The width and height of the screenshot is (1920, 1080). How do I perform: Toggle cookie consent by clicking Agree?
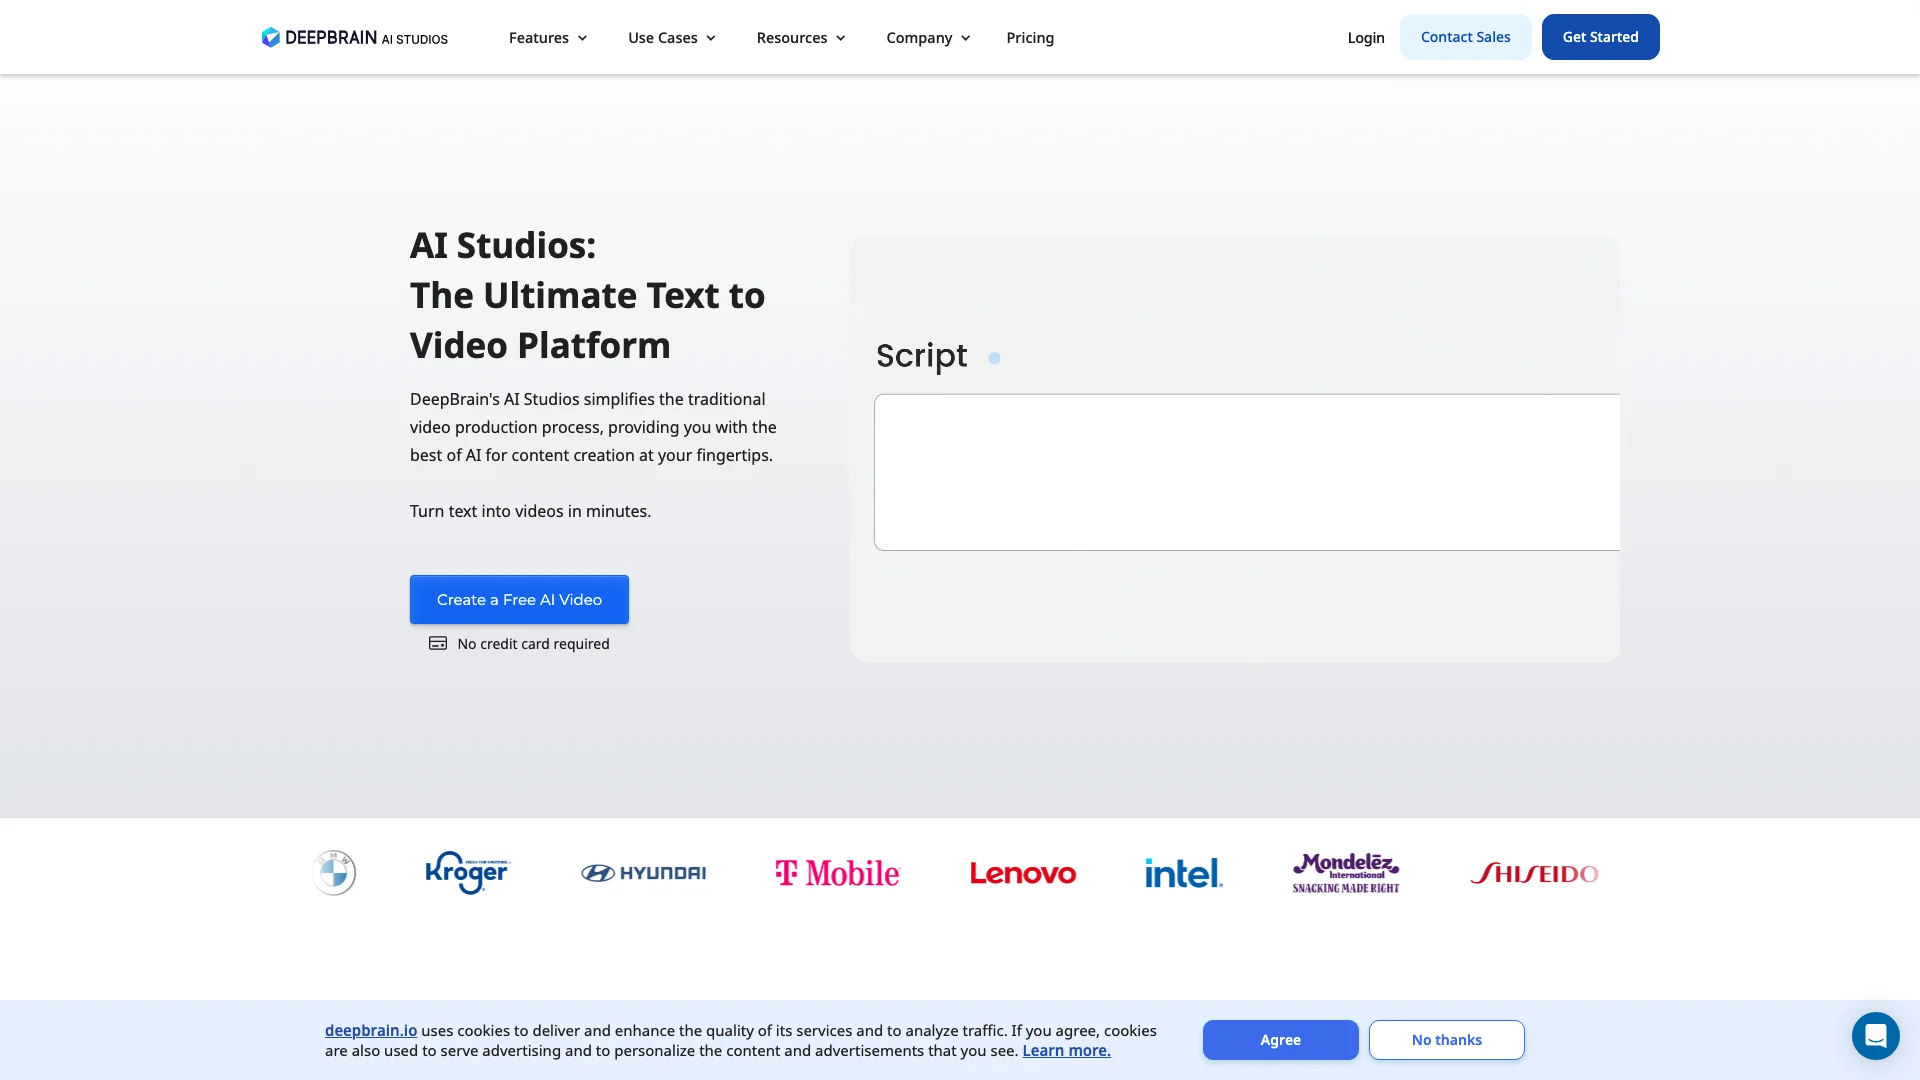(x=1280, y=1039)
